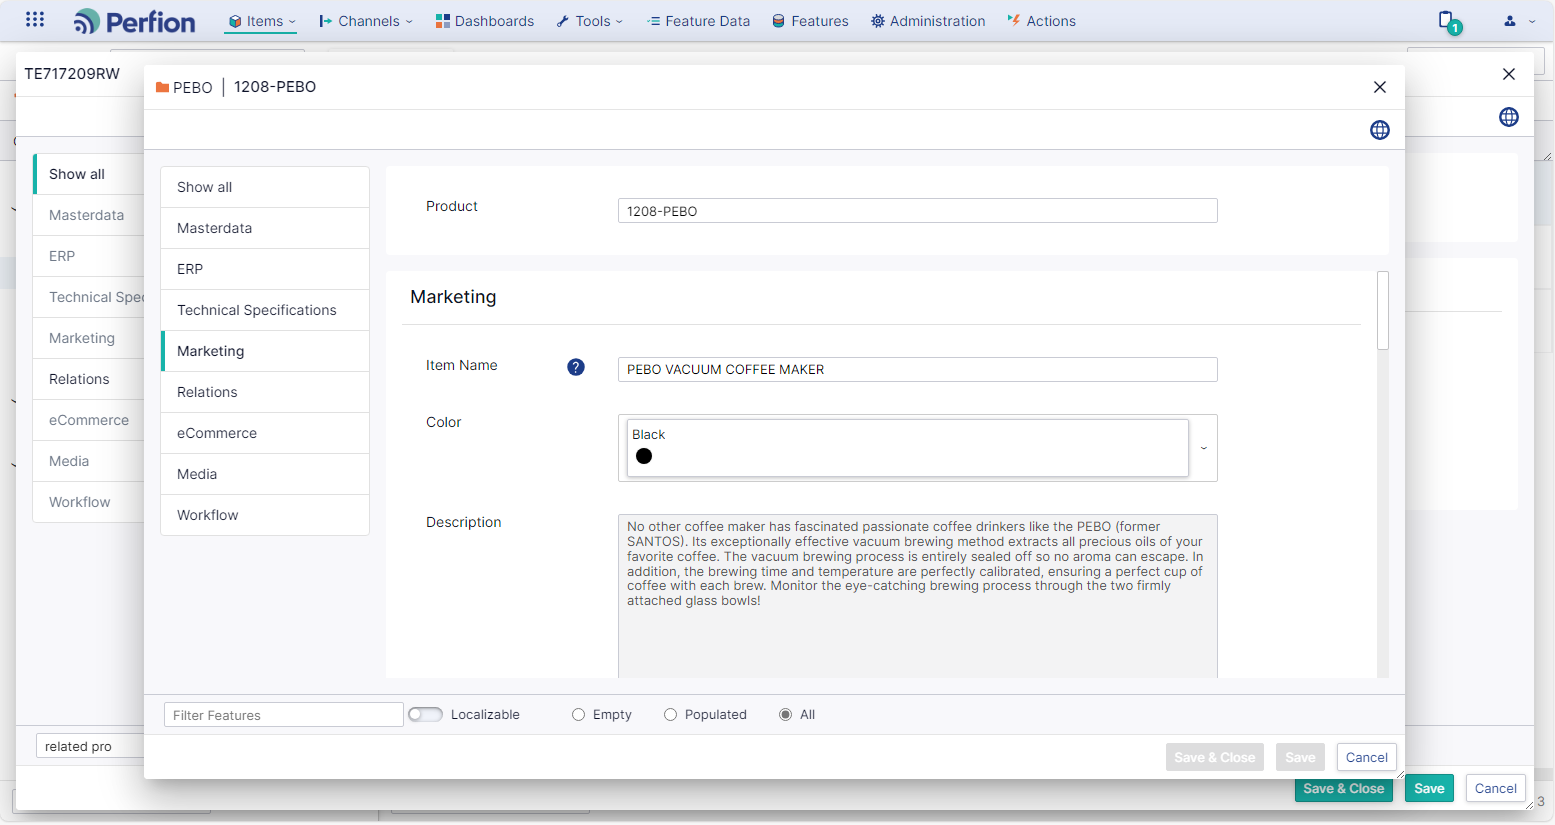This screenshot has height=825, width=1555.
Task: Click the 1208-PEBO dialog title text
Action: point(275,87)
